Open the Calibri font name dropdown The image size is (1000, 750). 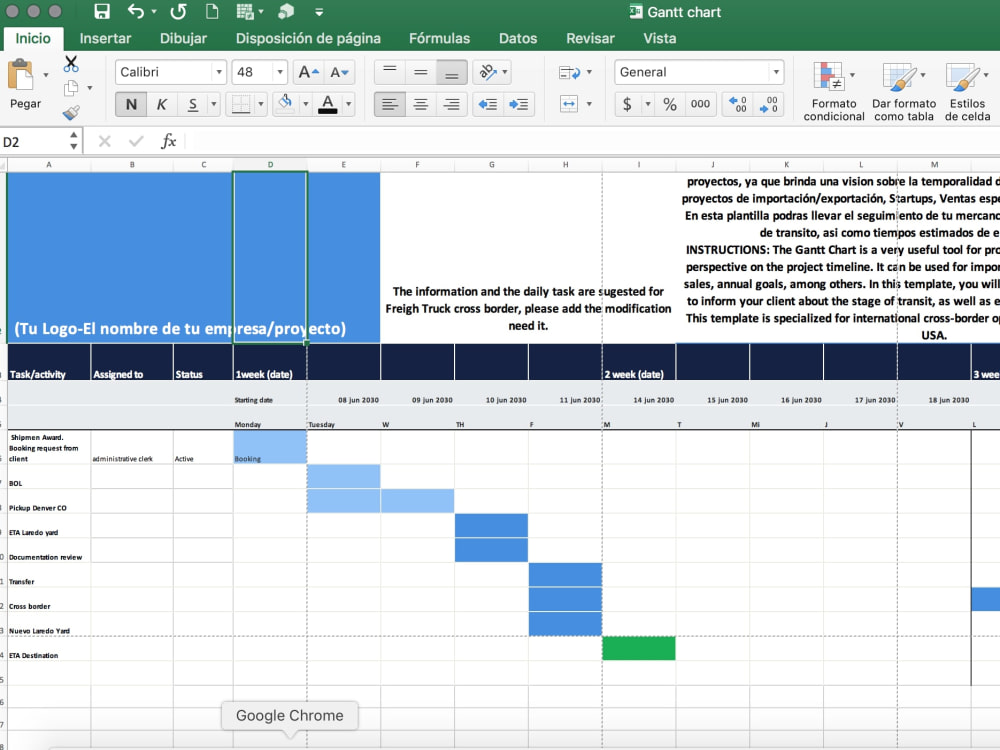click(219, 72)
